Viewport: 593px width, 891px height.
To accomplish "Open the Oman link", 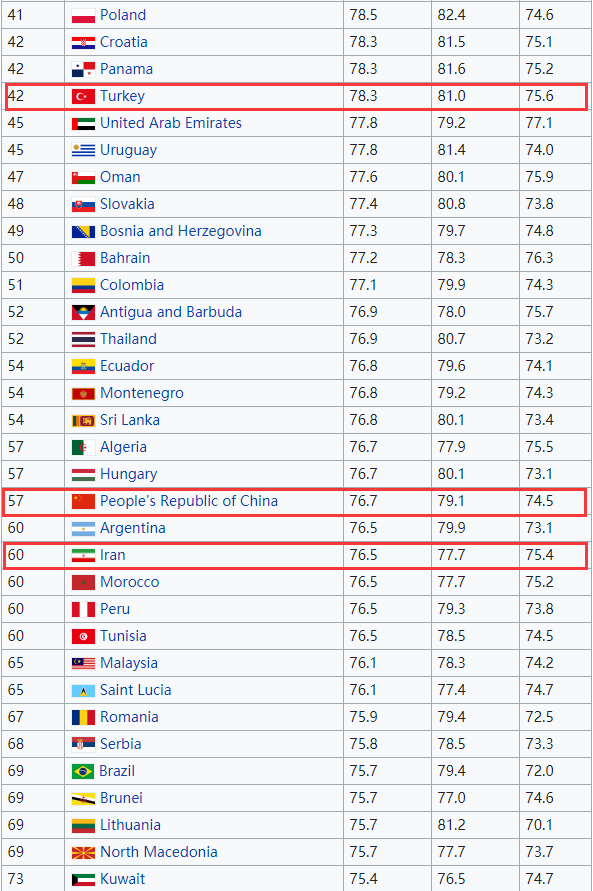I will pyautogui.click(x=120, y=177).
